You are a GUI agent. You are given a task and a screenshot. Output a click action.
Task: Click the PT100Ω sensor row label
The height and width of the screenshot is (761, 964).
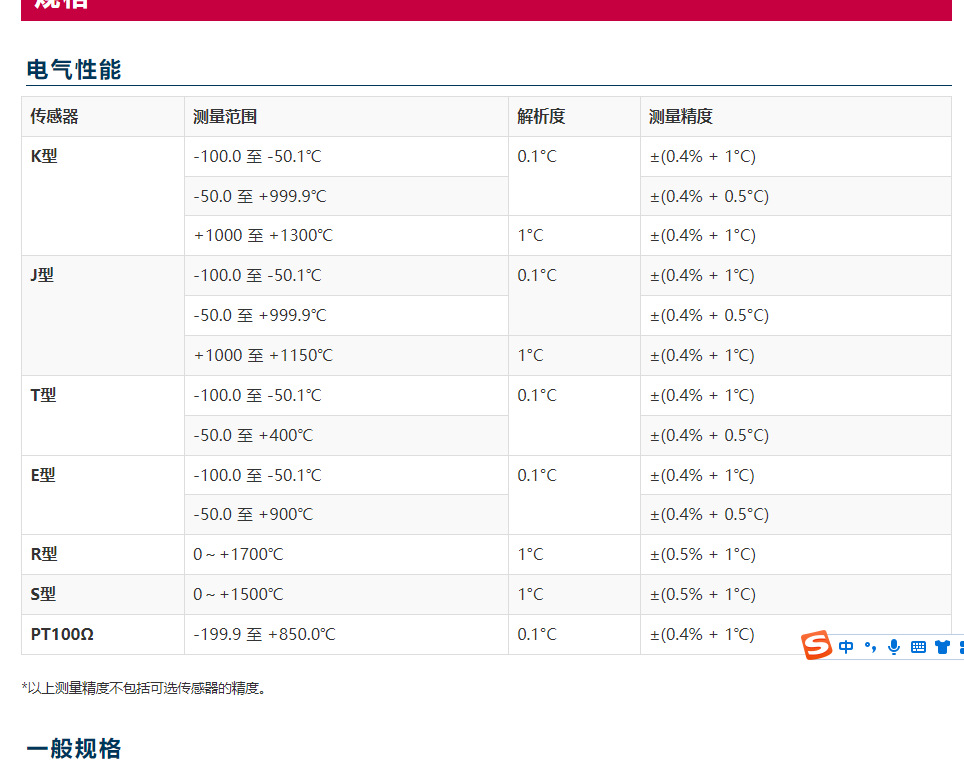62,634
